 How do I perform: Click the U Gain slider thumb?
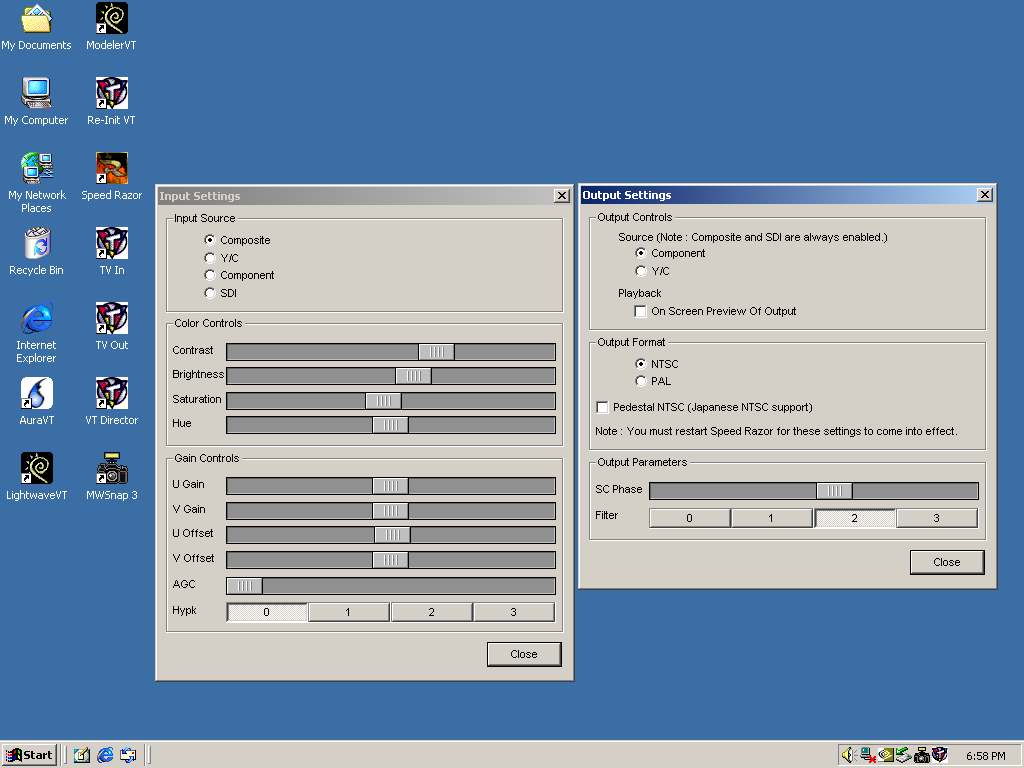(391, 486)
